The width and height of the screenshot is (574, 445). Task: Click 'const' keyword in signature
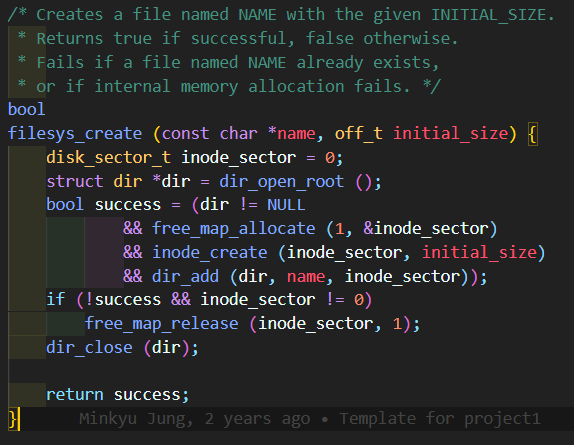click(185, 134)
